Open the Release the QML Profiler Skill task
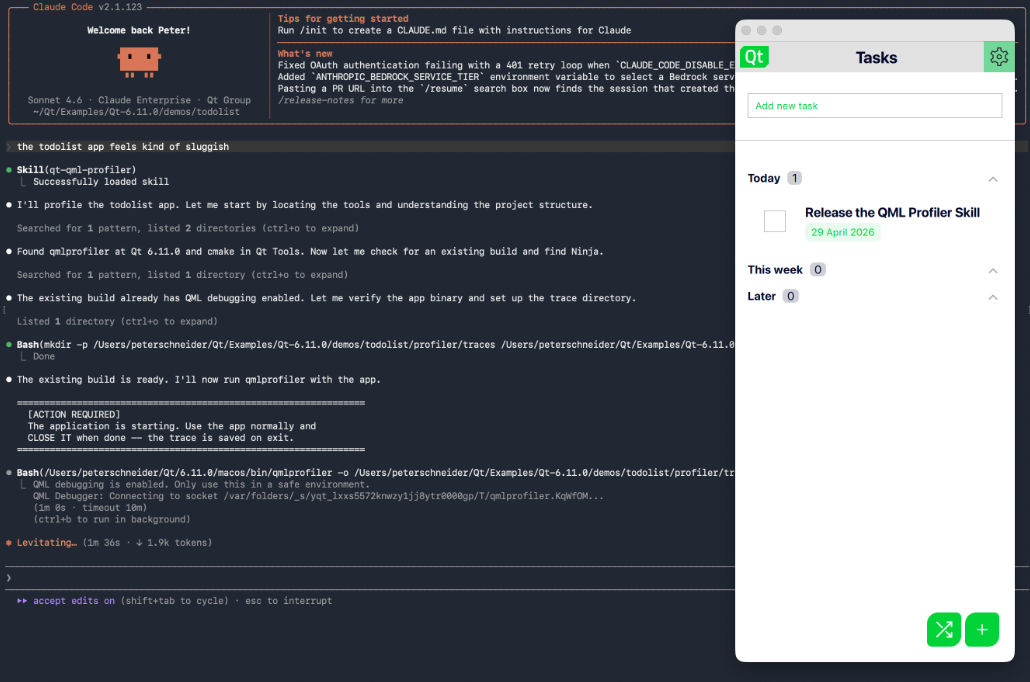This screenshot has height=682, width=1030. pyautogui.click(x=892, y=212)
